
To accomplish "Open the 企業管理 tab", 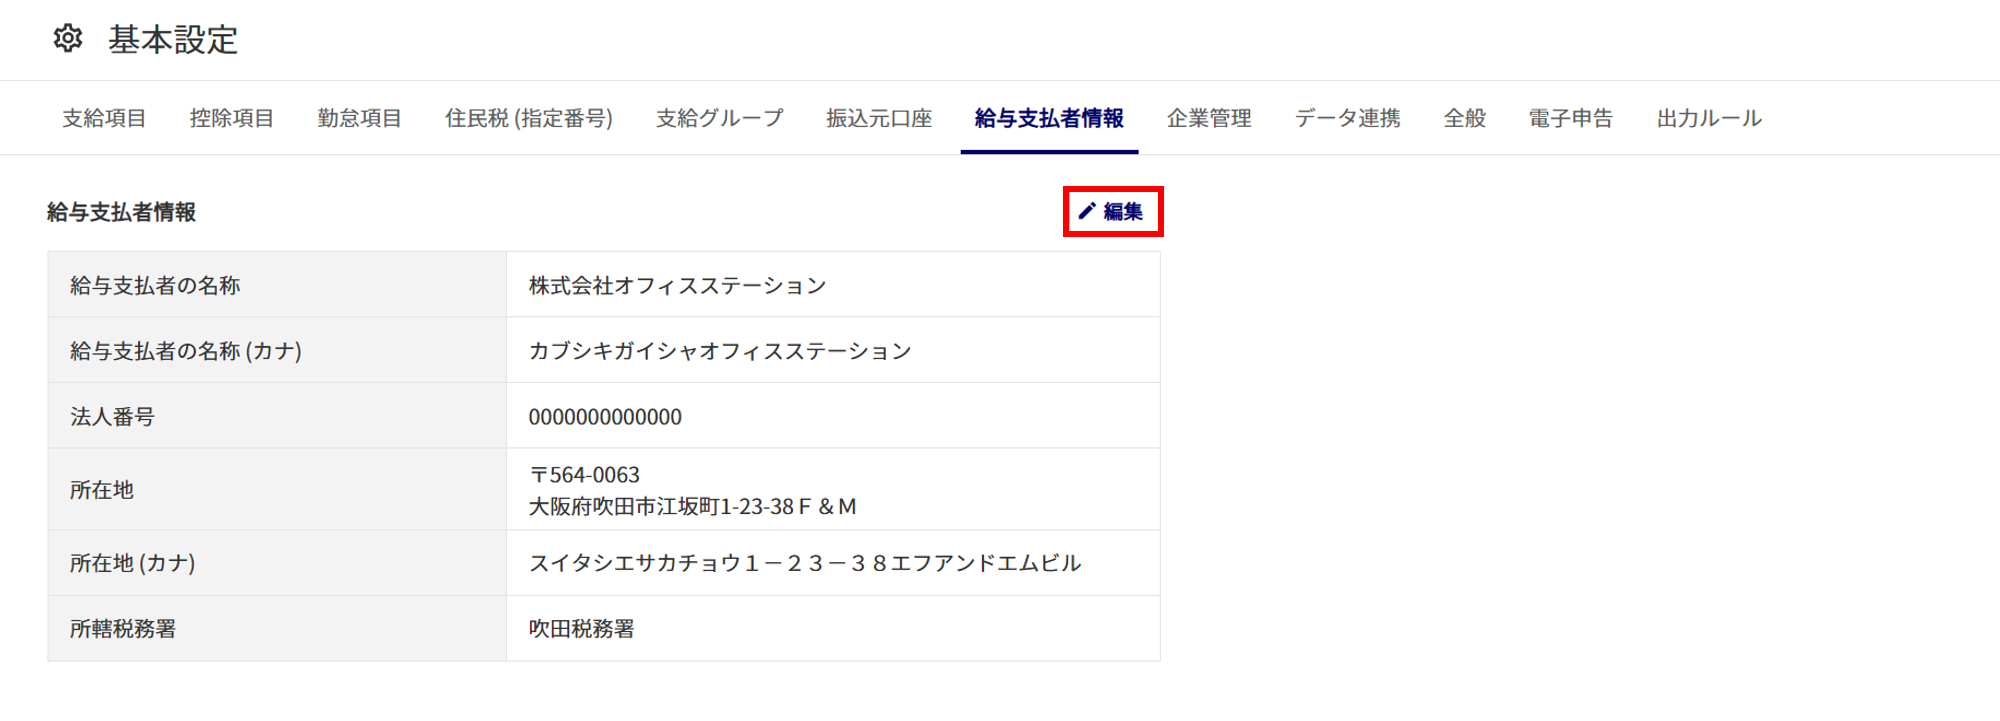I will [1209, 118].
